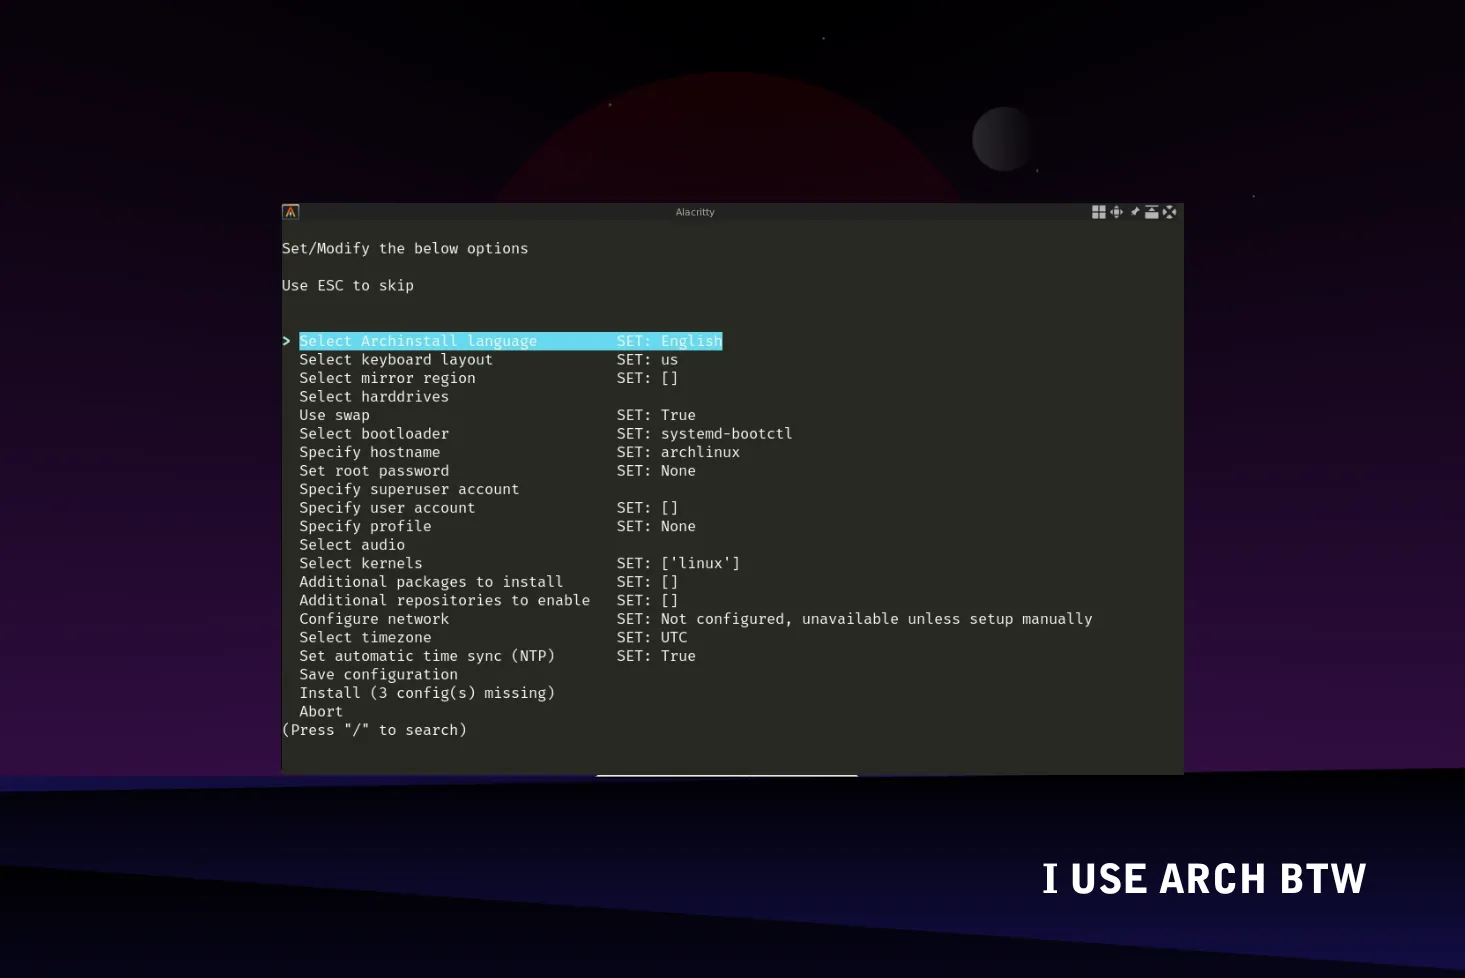This screenshot has height=978, width=1465.
Task: Click the four-arrow move icon in title bar
Action: (x=1117, y=212)
